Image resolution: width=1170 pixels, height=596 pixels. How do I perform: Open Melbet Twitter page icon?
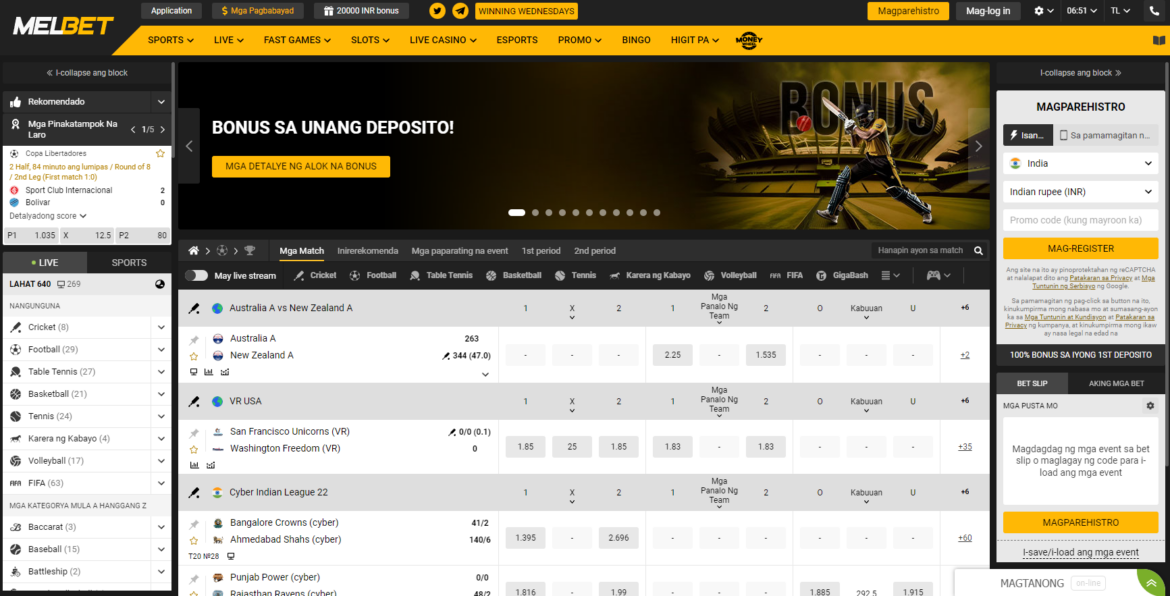tap(437, 11)
